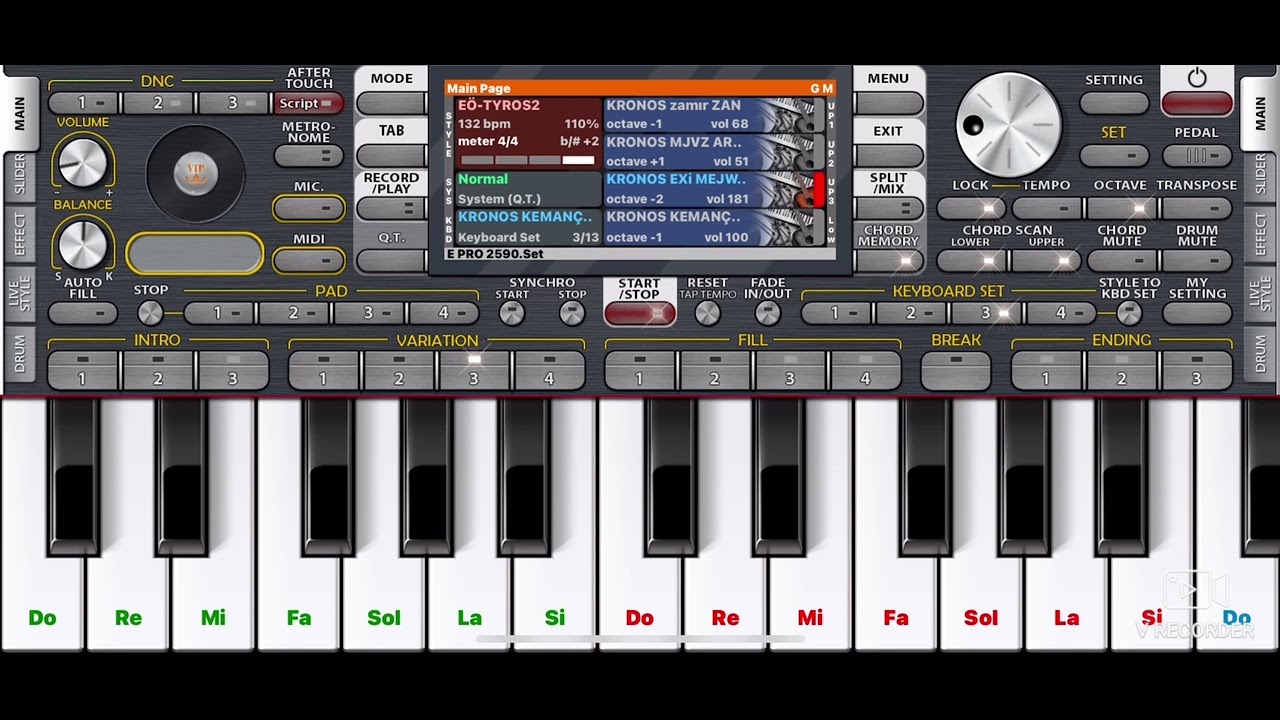Screen dimensions: 1280x720
Task: Click the Balance knob
Action: click(x=83, y=244)
